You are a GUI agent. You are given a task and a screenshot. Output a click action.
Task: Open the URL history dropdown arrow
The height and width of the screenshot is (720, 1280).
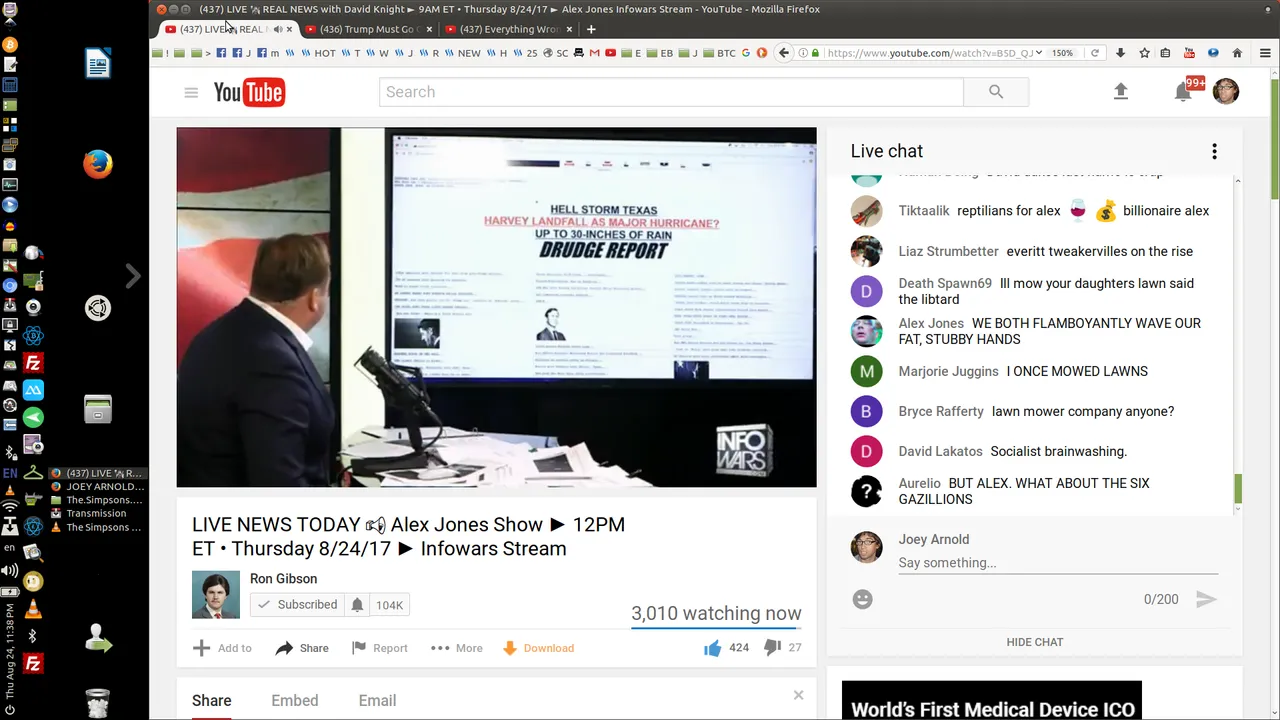click(1039, 53)
